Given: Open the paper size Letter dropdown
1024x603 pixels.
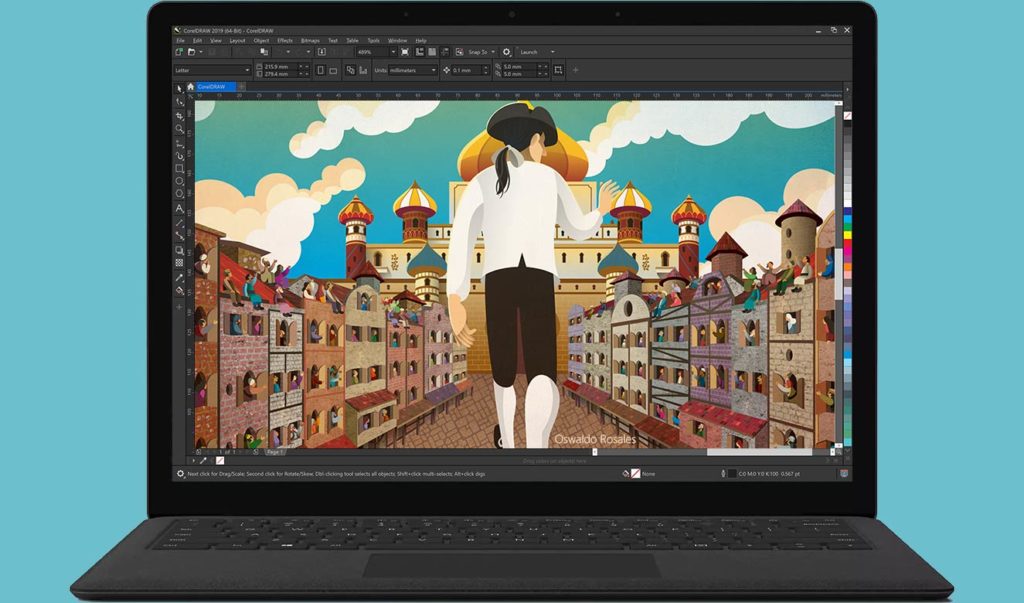Looking at the screenshot, I should tap(248, 69).
